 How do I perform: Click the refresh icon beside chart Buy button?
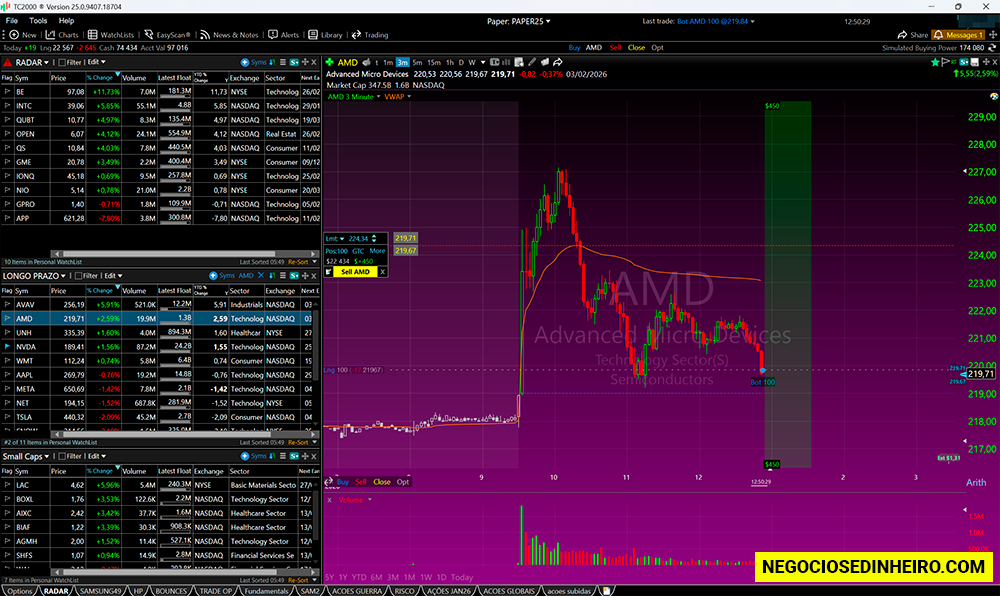click(329, 481)
